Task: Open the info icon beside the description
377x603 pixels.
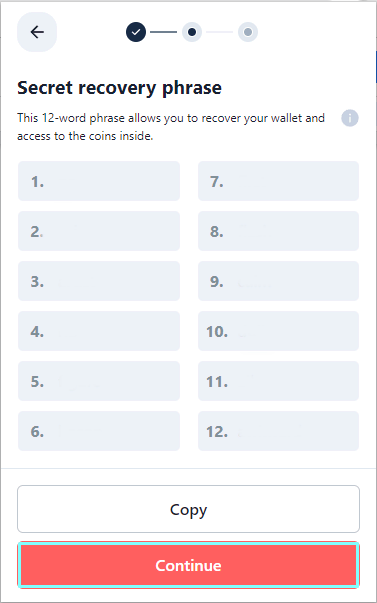Action: click(350, 118)
